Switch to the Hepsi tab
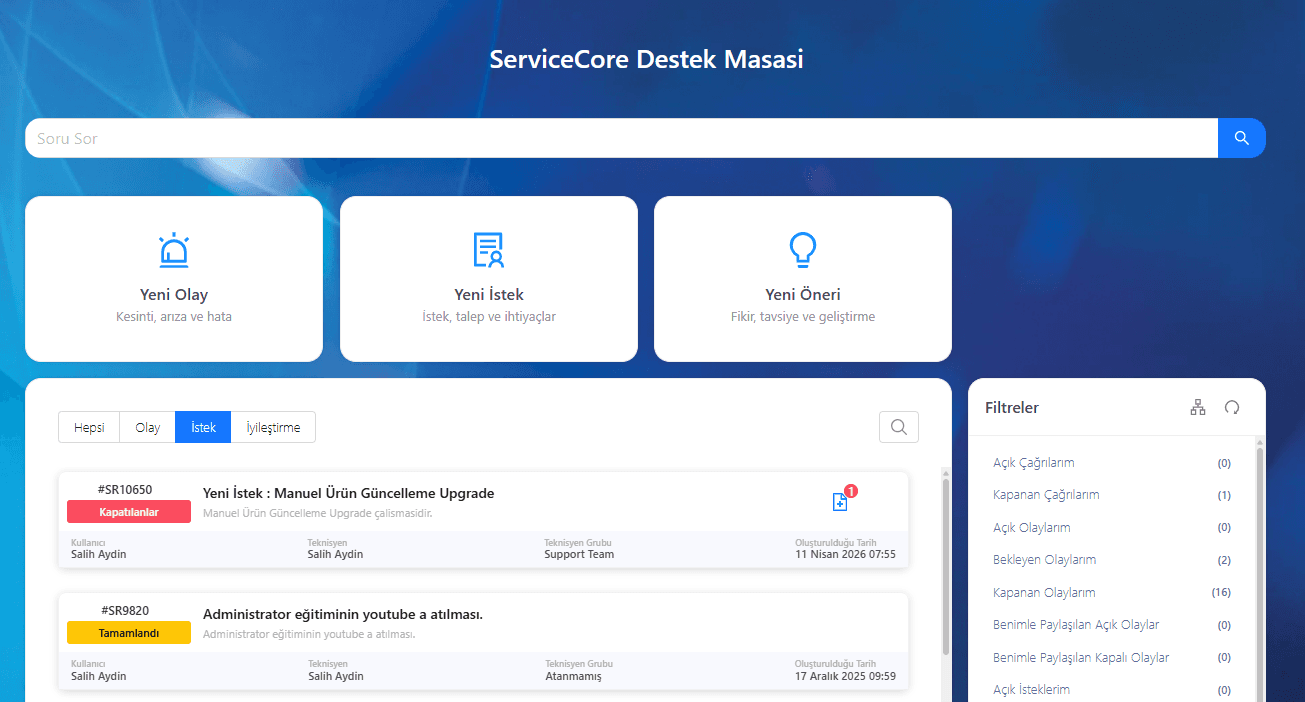Image resolution: width=1305 pixels, height=702 pixels. pyautogui.click(x=89, y=427)
